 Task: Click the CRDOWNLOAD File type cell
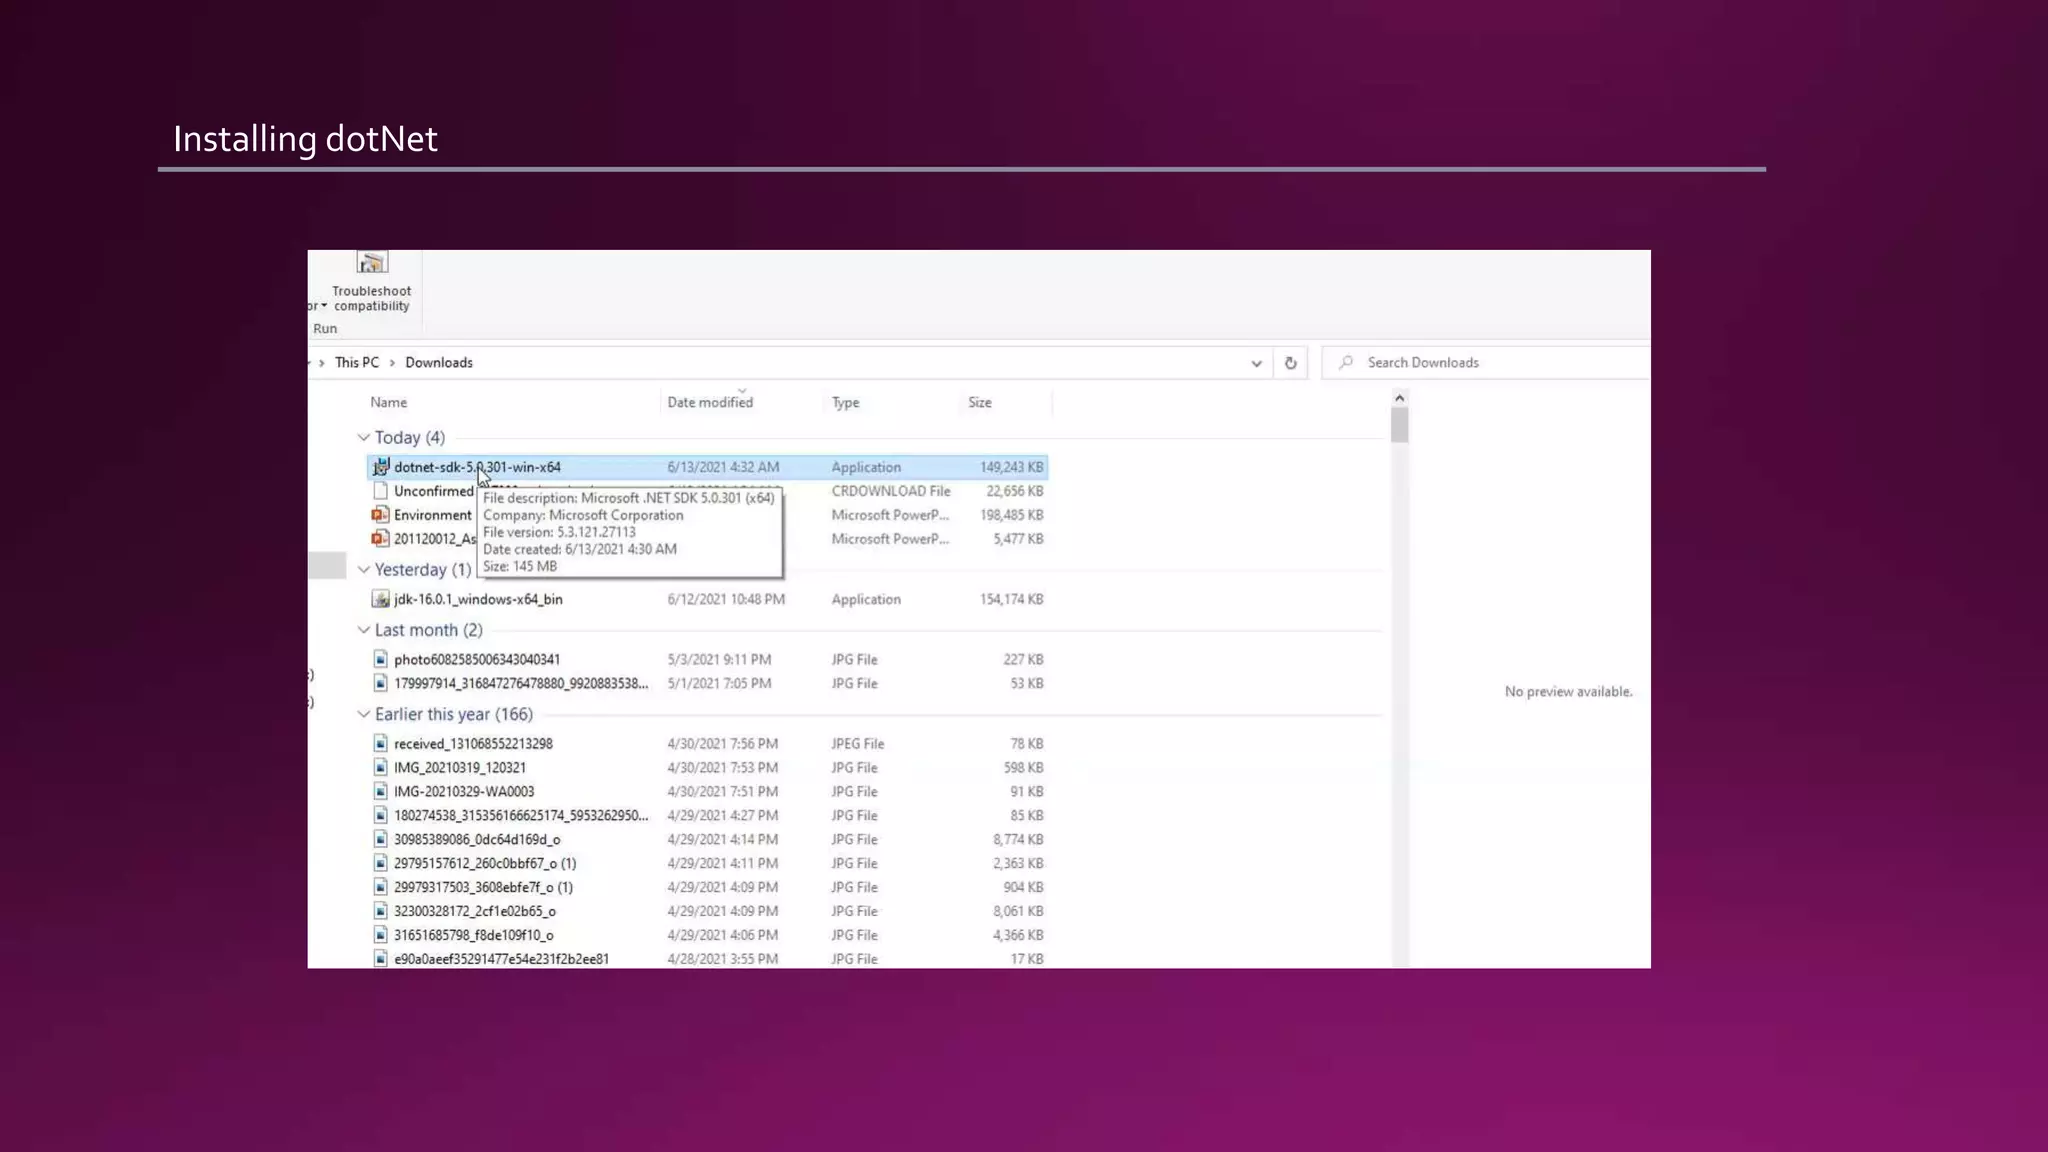click(891, 491)
